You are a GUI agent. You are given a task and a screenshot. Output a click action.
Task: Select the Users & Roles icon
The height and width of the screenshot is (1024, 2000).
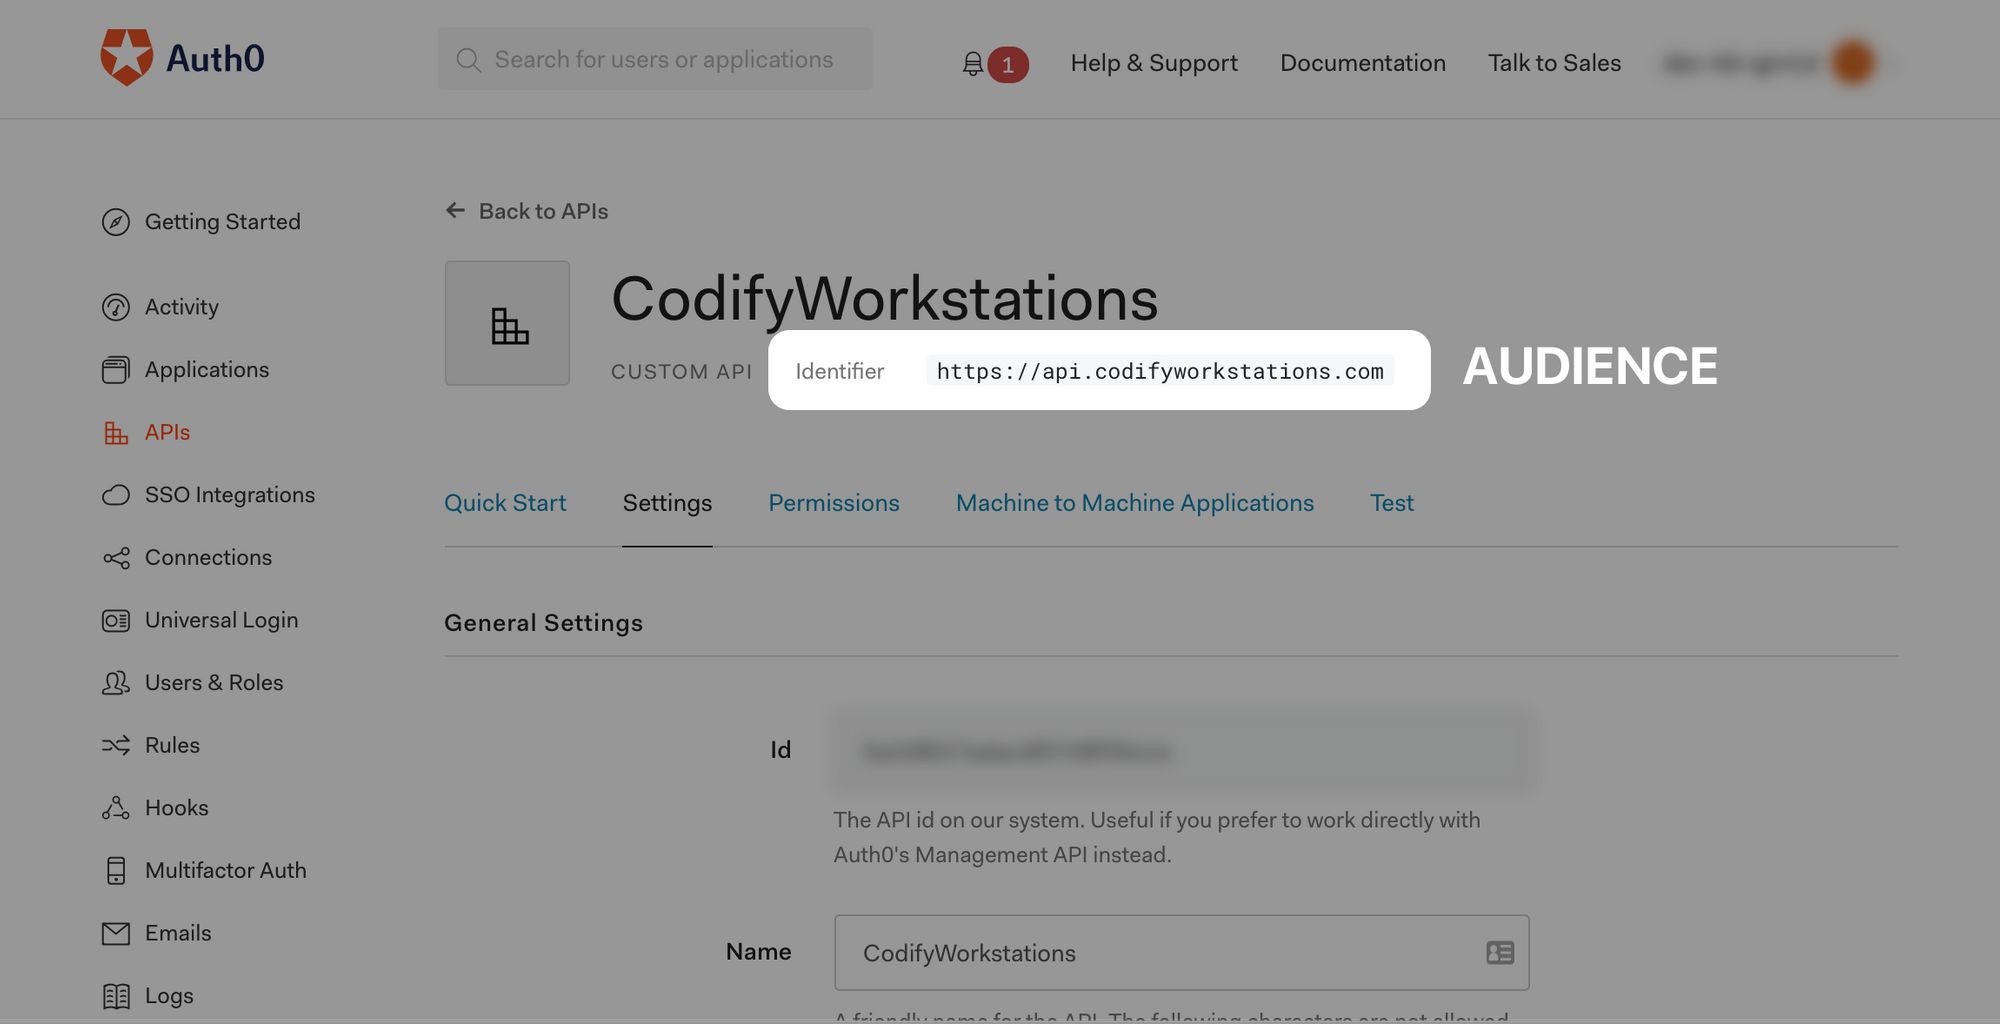(x=115, y=682)
